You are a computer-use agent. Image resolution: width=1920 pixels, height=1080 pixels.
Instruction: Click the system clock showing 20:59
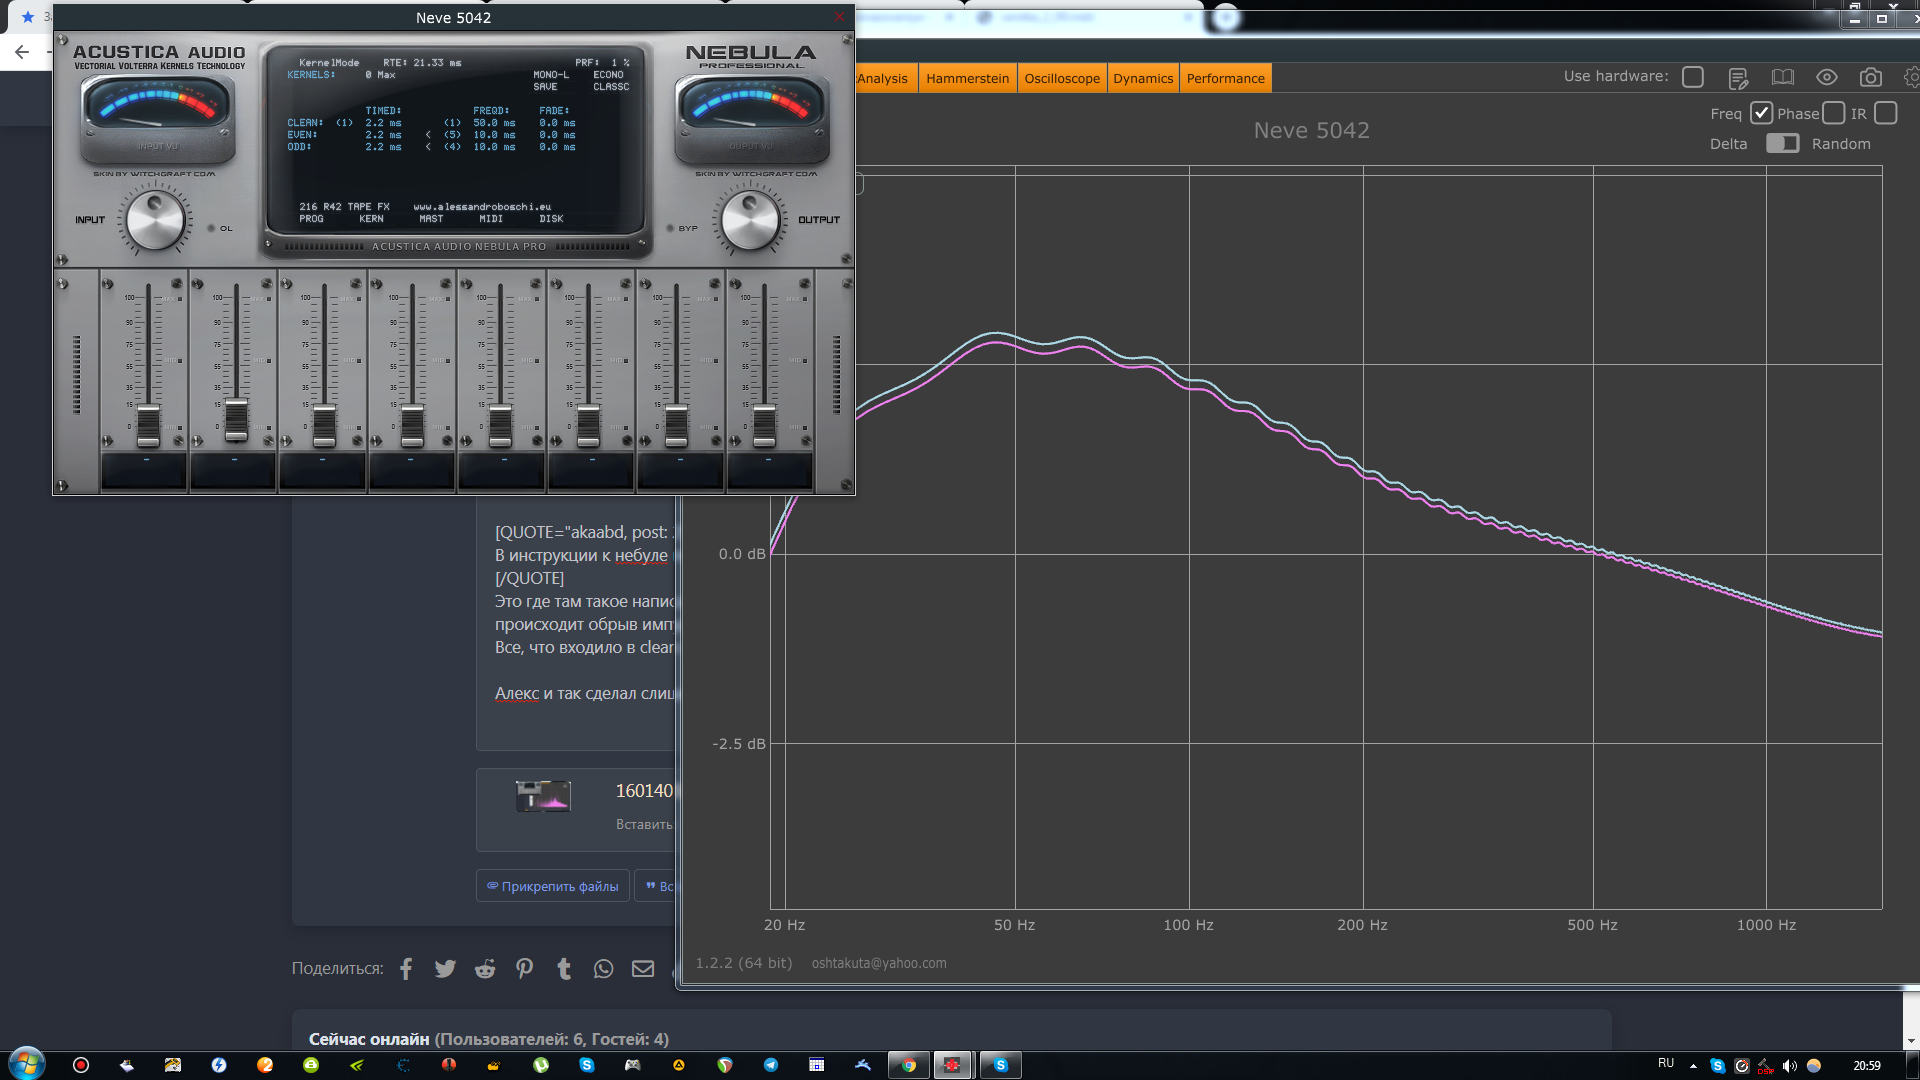pyautogui.click(x=1866, y=1065)
